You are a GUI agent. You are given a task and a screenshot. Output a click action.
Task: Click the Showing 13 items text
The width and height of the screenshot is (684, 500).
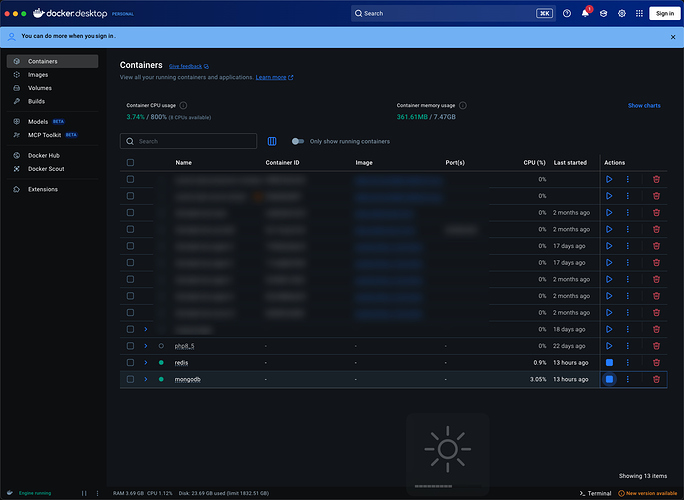click(643, 476)
